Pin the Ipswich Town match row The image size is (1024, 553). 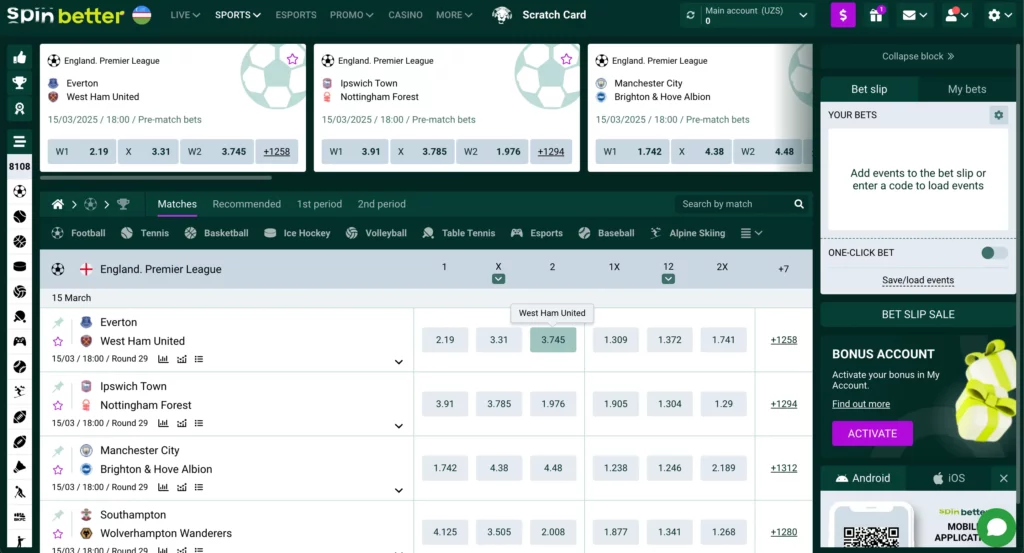coord(58,387)
